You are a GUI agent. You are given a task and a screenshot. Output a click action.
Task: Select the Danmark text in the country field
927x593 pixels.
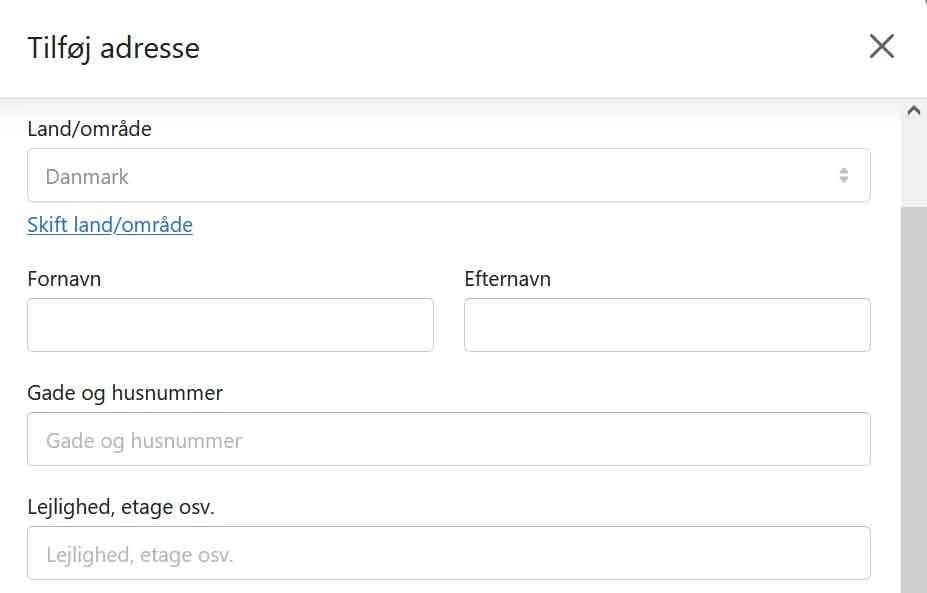87,176
